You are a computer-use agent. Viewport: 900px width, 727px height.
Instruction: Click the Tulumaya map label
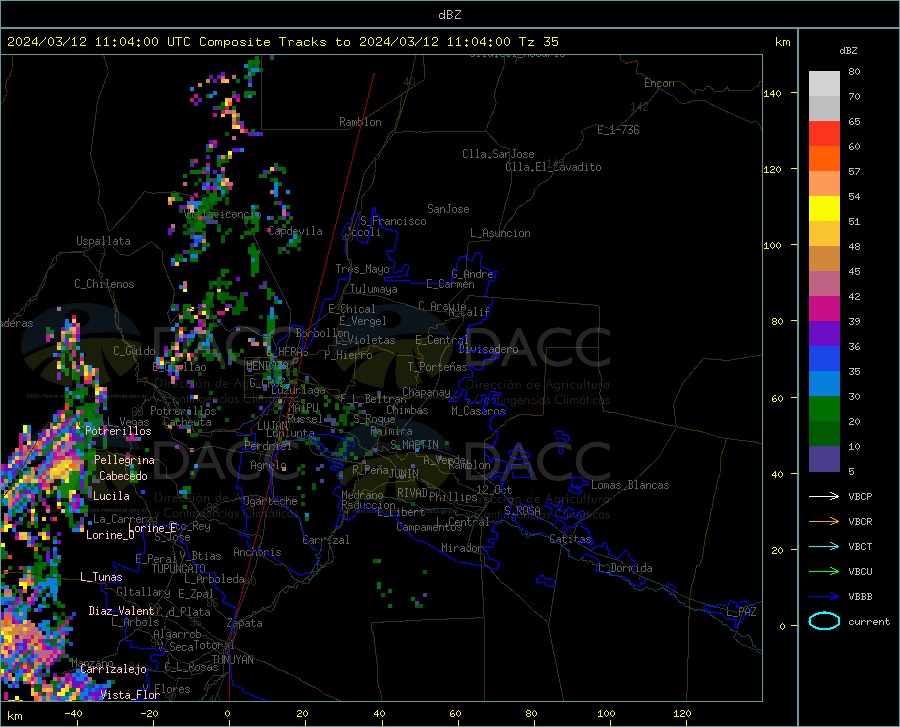click(x=374, y=289)
